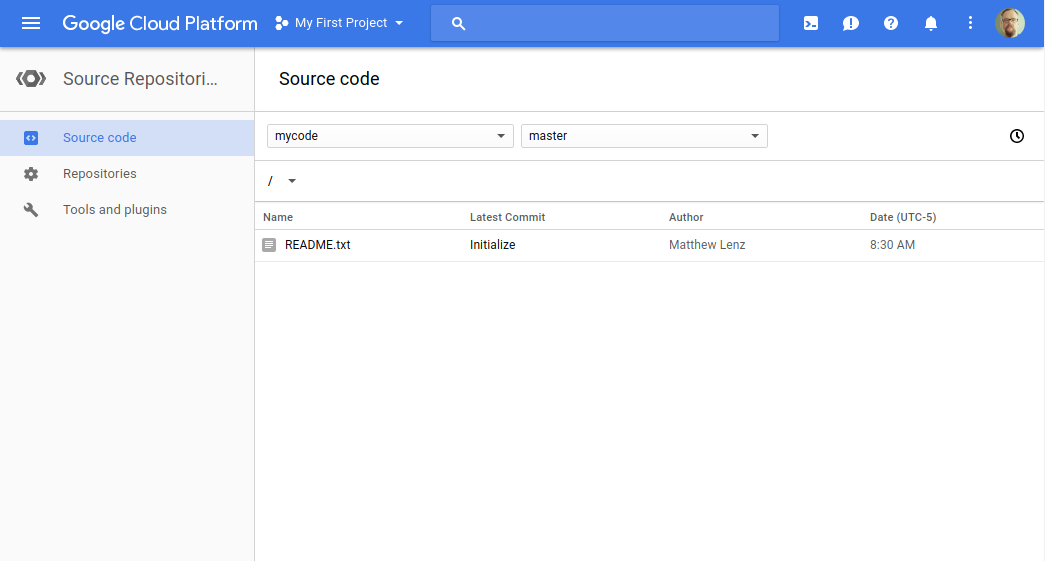Open the README.txt file

(x=317, y=245)
